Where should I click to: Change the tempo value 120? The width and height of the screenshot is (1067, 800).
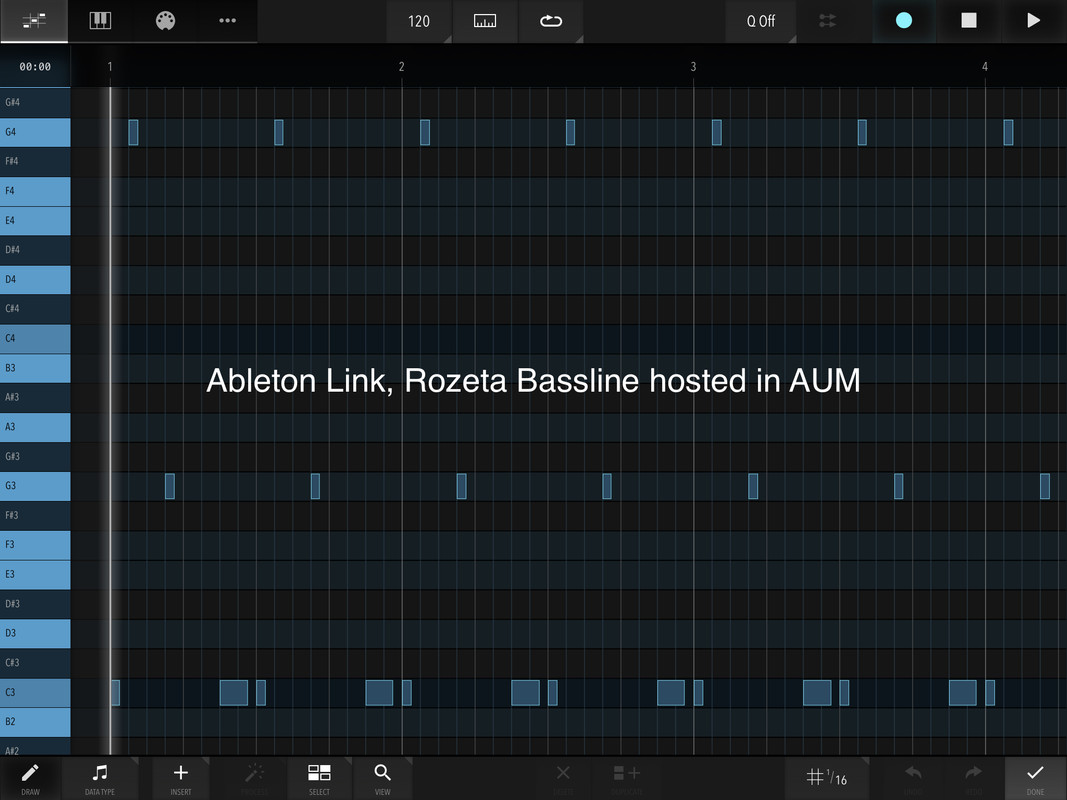point(418,21)
